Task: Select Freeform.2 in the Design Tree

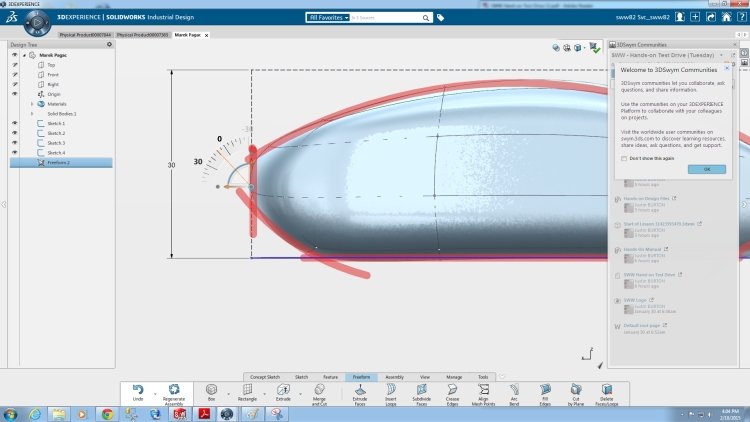Action: [58, 162]
